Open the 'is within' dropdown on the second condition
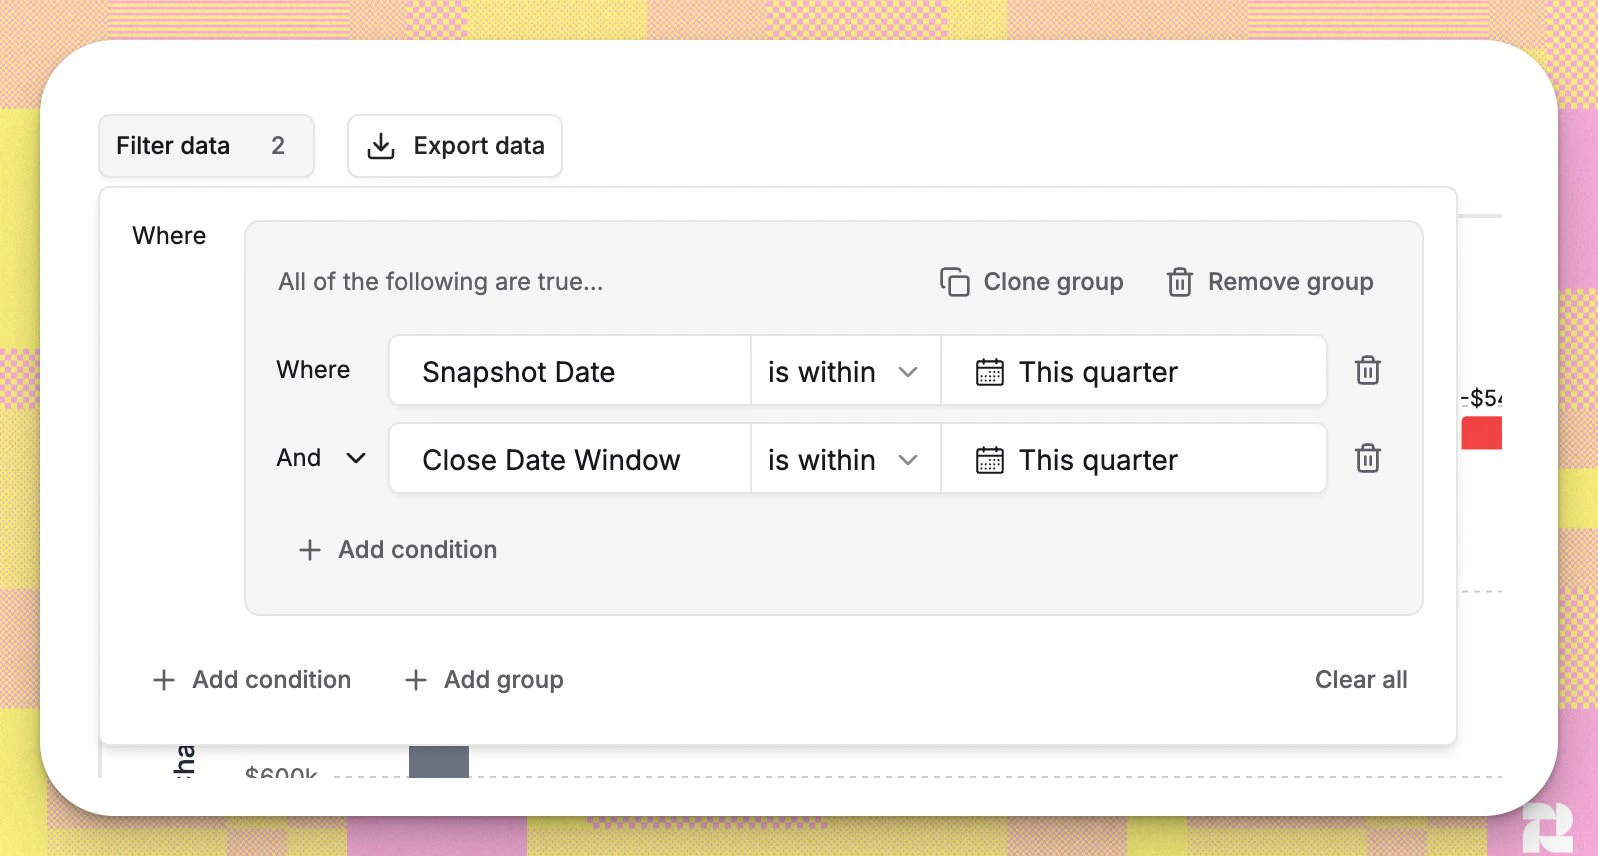This screenshot has height=856, width=1598. coord(909,459)
